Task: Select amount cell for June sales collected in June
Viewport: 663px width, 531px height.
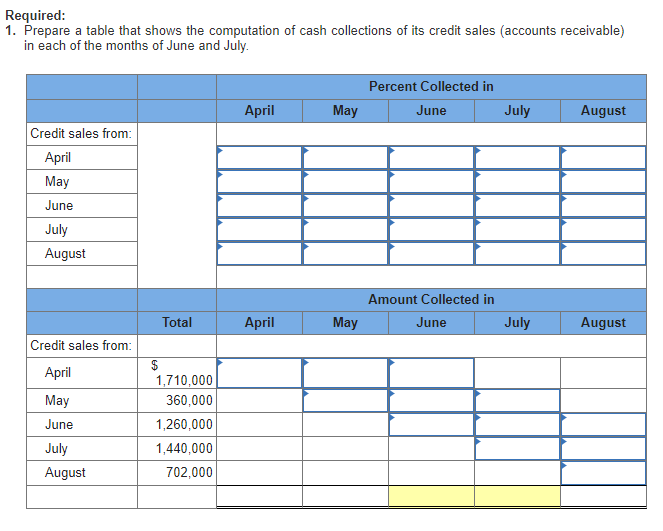Action: [x=431, y=425]
